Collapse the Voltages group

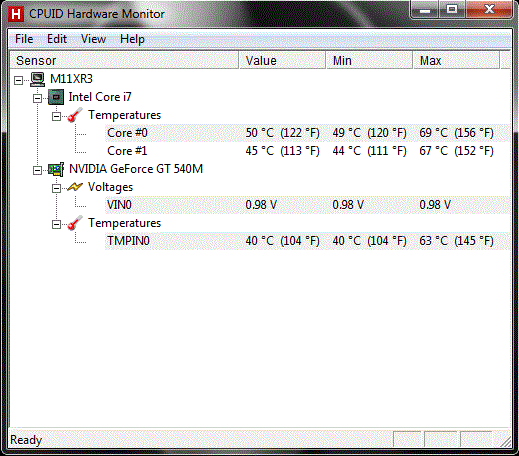[x=56, y=188]
